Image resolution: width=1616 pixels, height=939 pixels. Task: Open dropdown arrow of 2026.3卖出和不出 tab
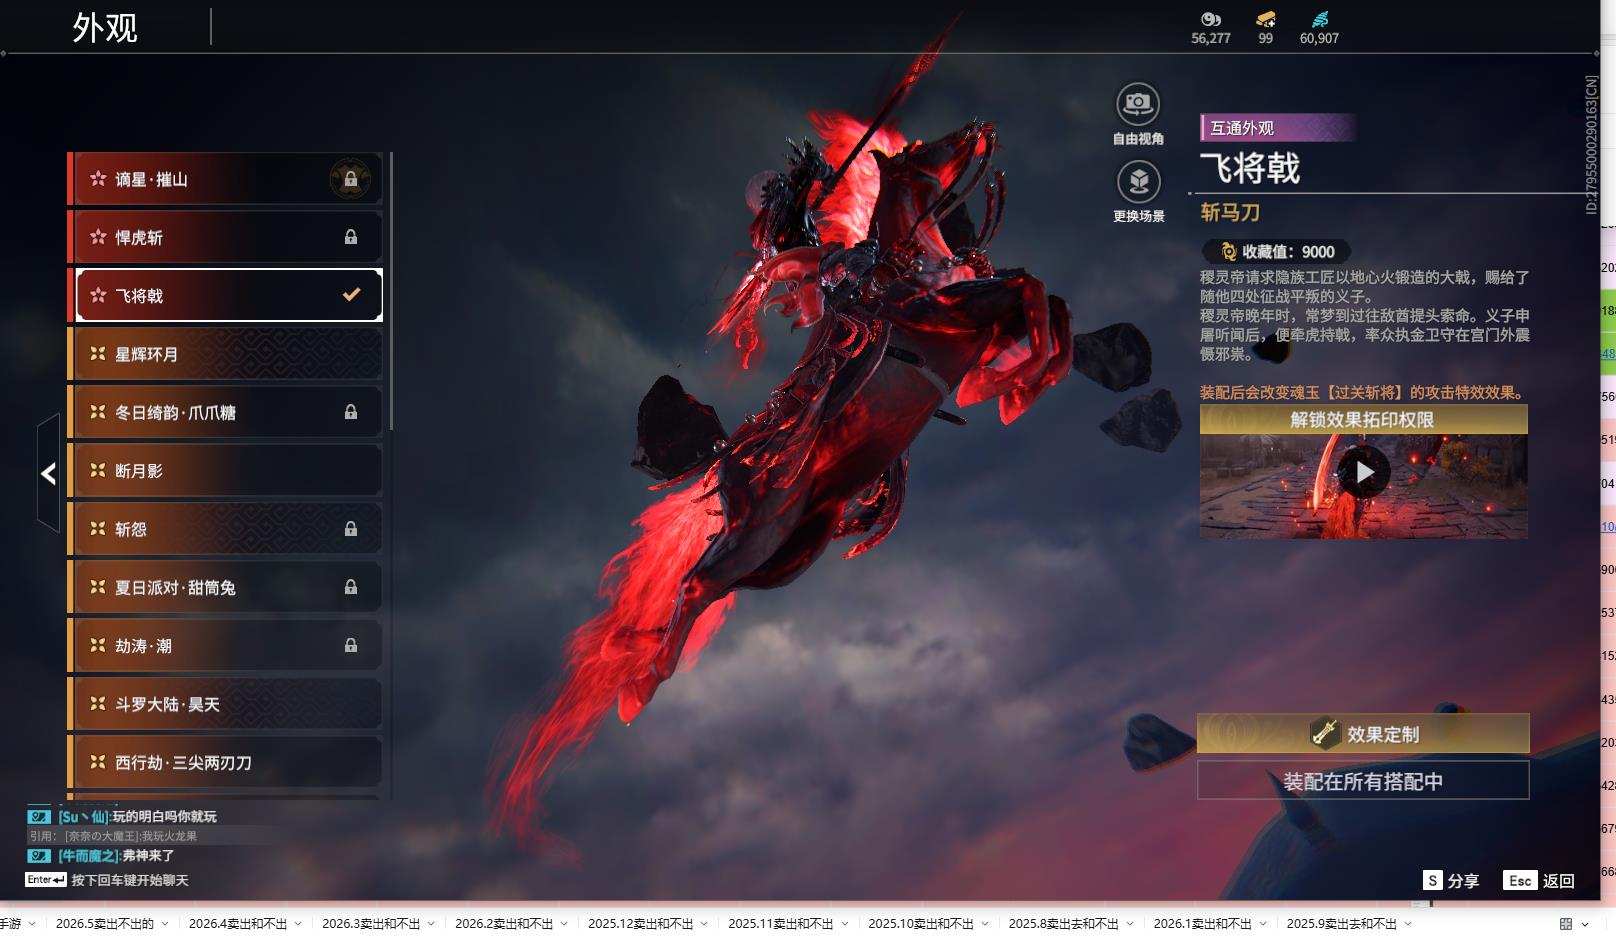click(x=432, y=924)
